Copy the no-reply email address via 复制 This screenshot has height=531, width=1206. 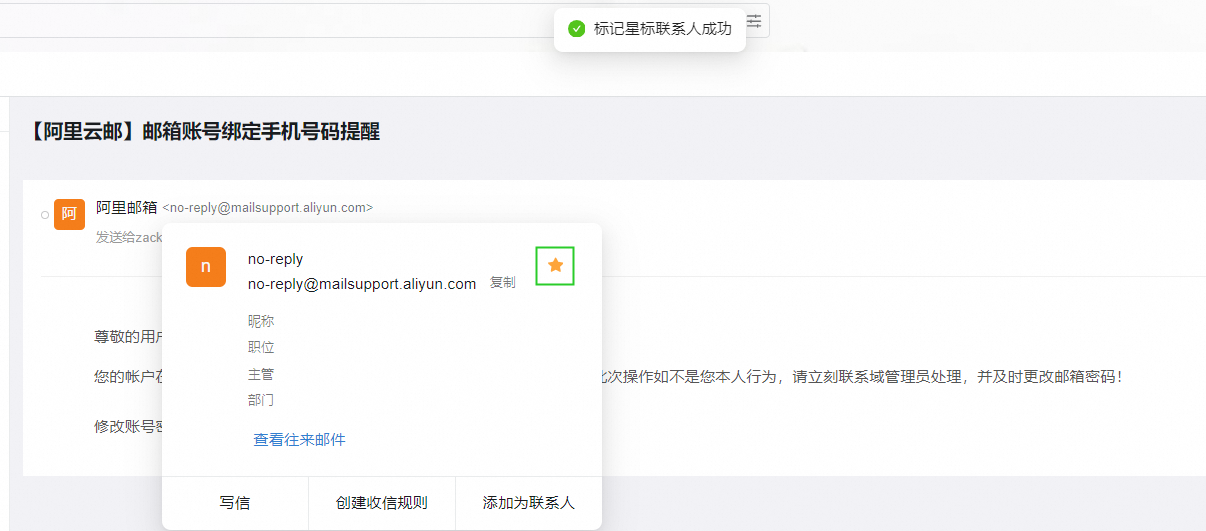coord(502,283)
